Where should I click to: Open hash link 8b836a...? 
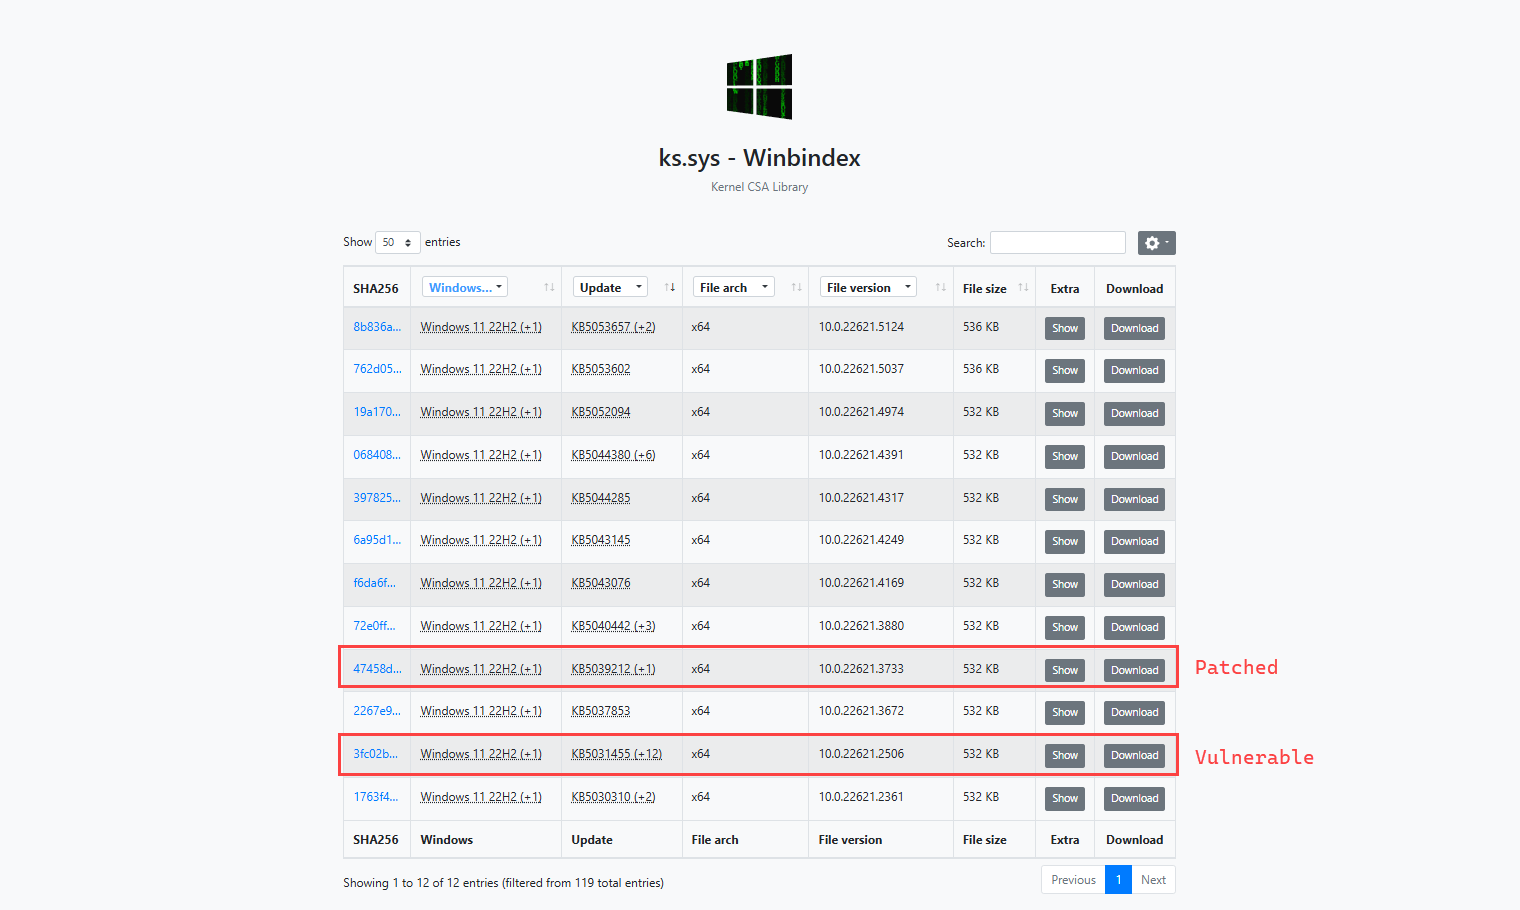tap(377, 327)
